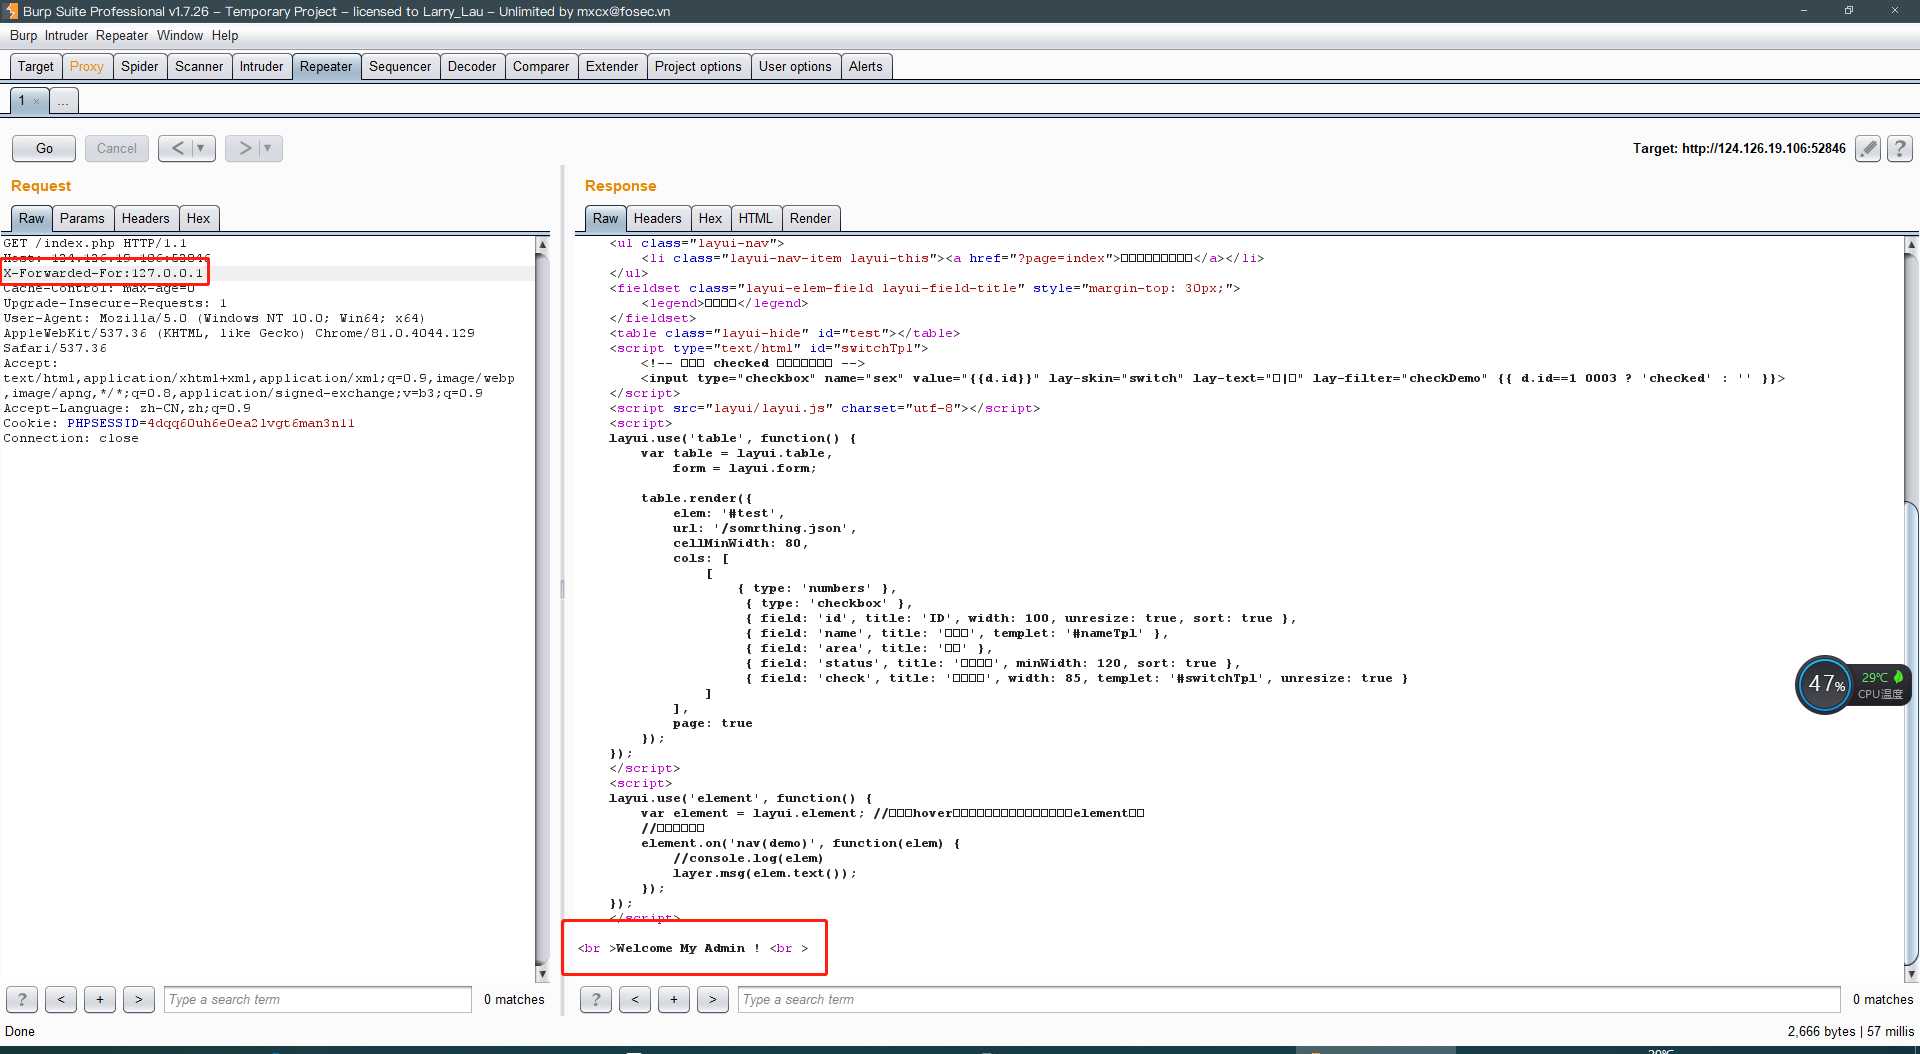Jump to next match in response search

(x=713, y=999)
